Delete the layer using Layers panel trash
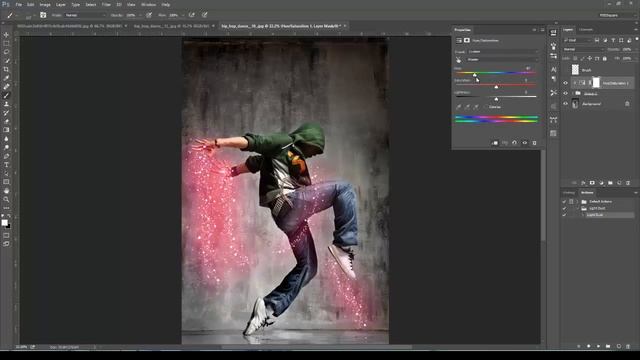 (x=628, y=183)
